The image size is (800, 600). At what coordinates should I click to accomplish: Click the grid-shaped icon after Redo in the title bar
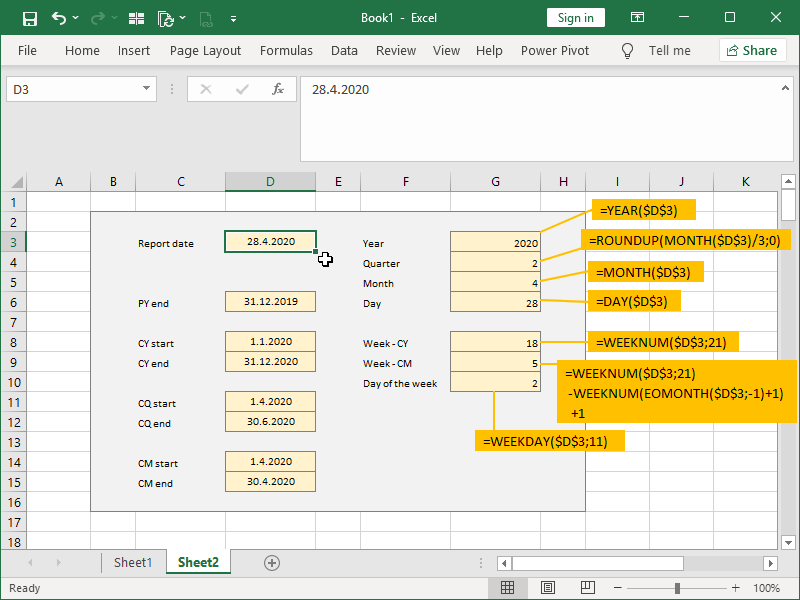pyautogui.click(x=136, y=19)
